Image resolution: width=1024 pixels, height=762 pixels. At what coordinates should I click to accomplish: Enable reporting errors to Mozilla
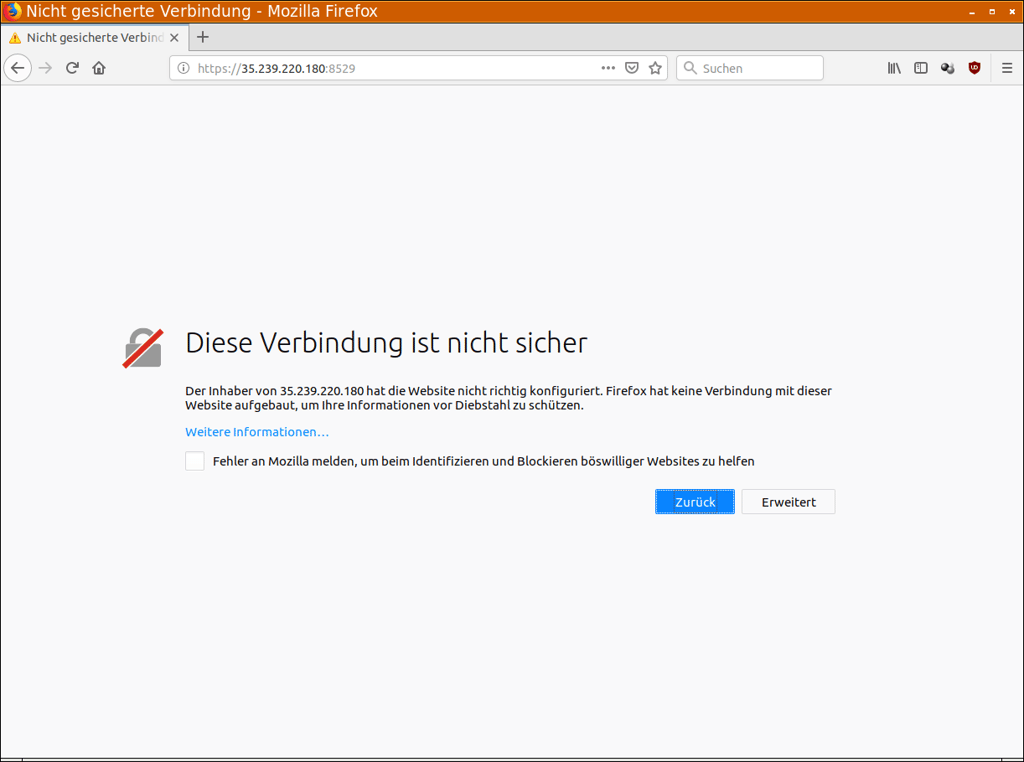[194, 460]
